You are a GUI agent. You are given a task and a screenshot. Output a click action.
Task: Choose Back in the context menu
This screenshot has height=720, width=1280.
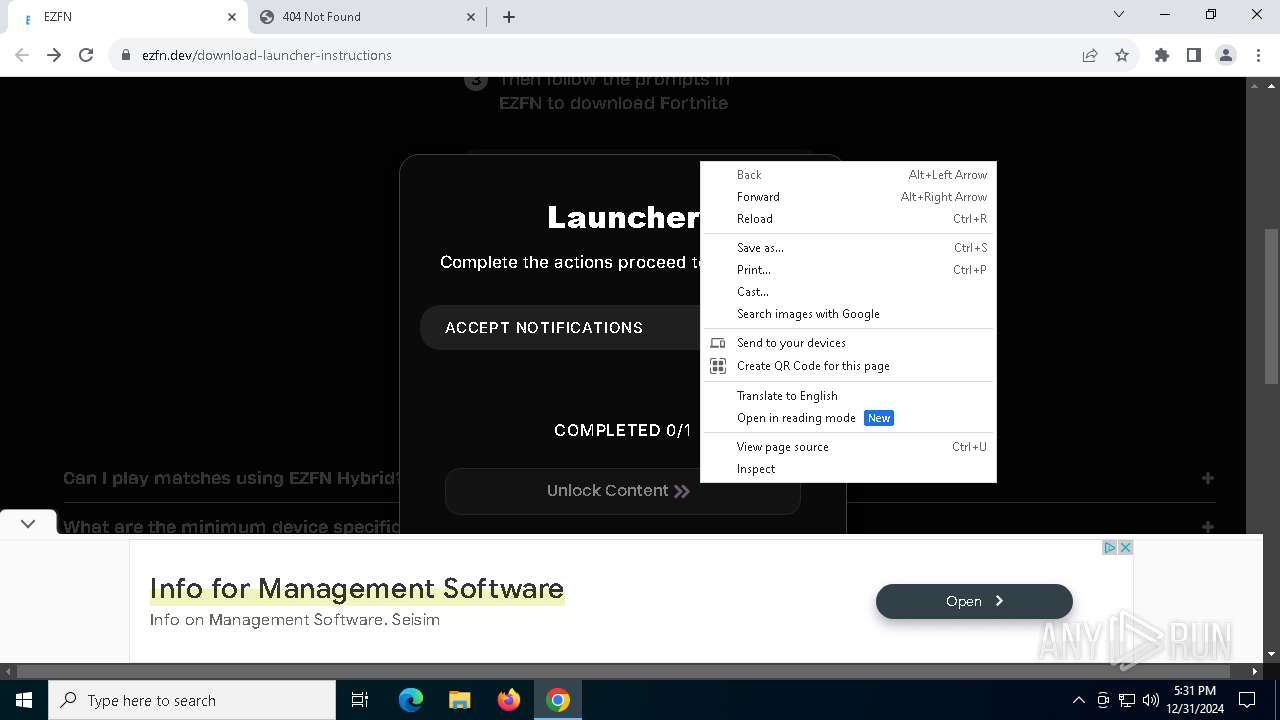(849, 175)
